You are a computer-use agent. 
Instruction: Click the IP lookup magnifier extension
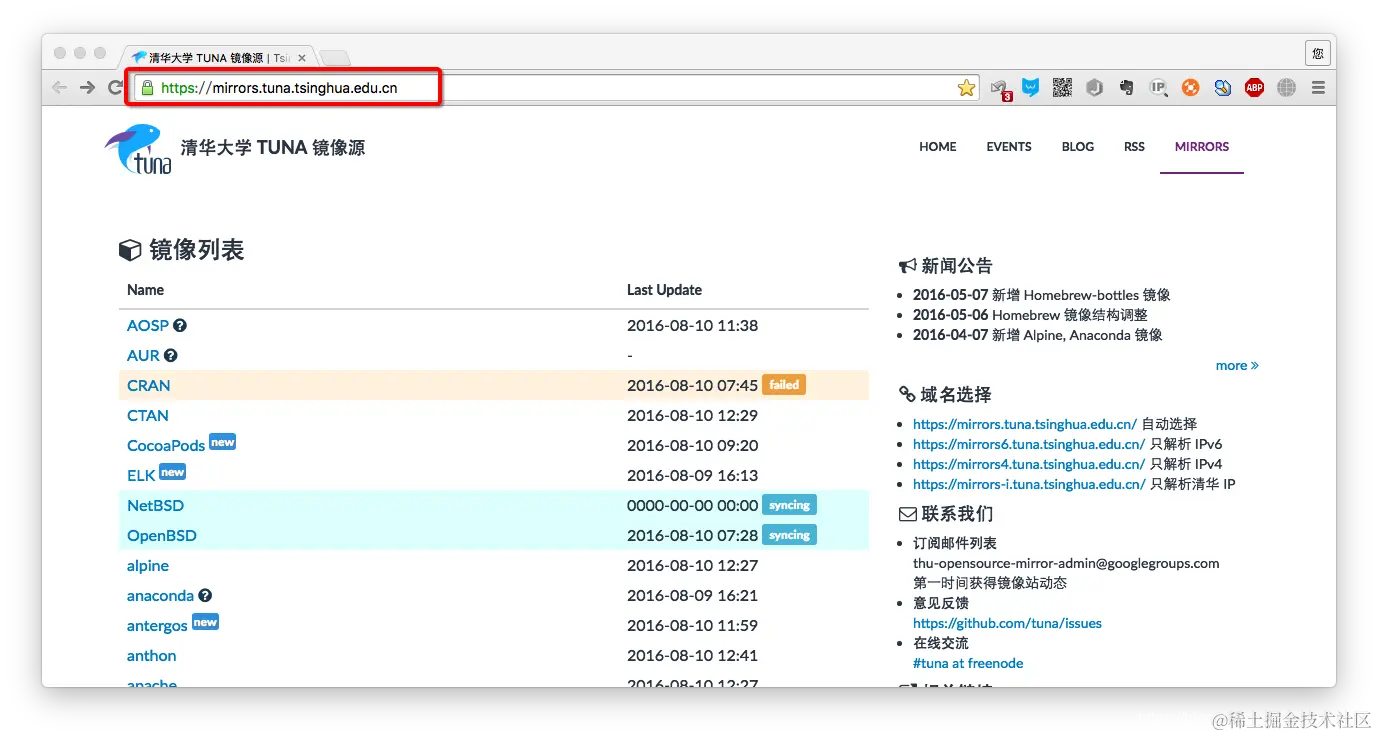(1158, 88)
